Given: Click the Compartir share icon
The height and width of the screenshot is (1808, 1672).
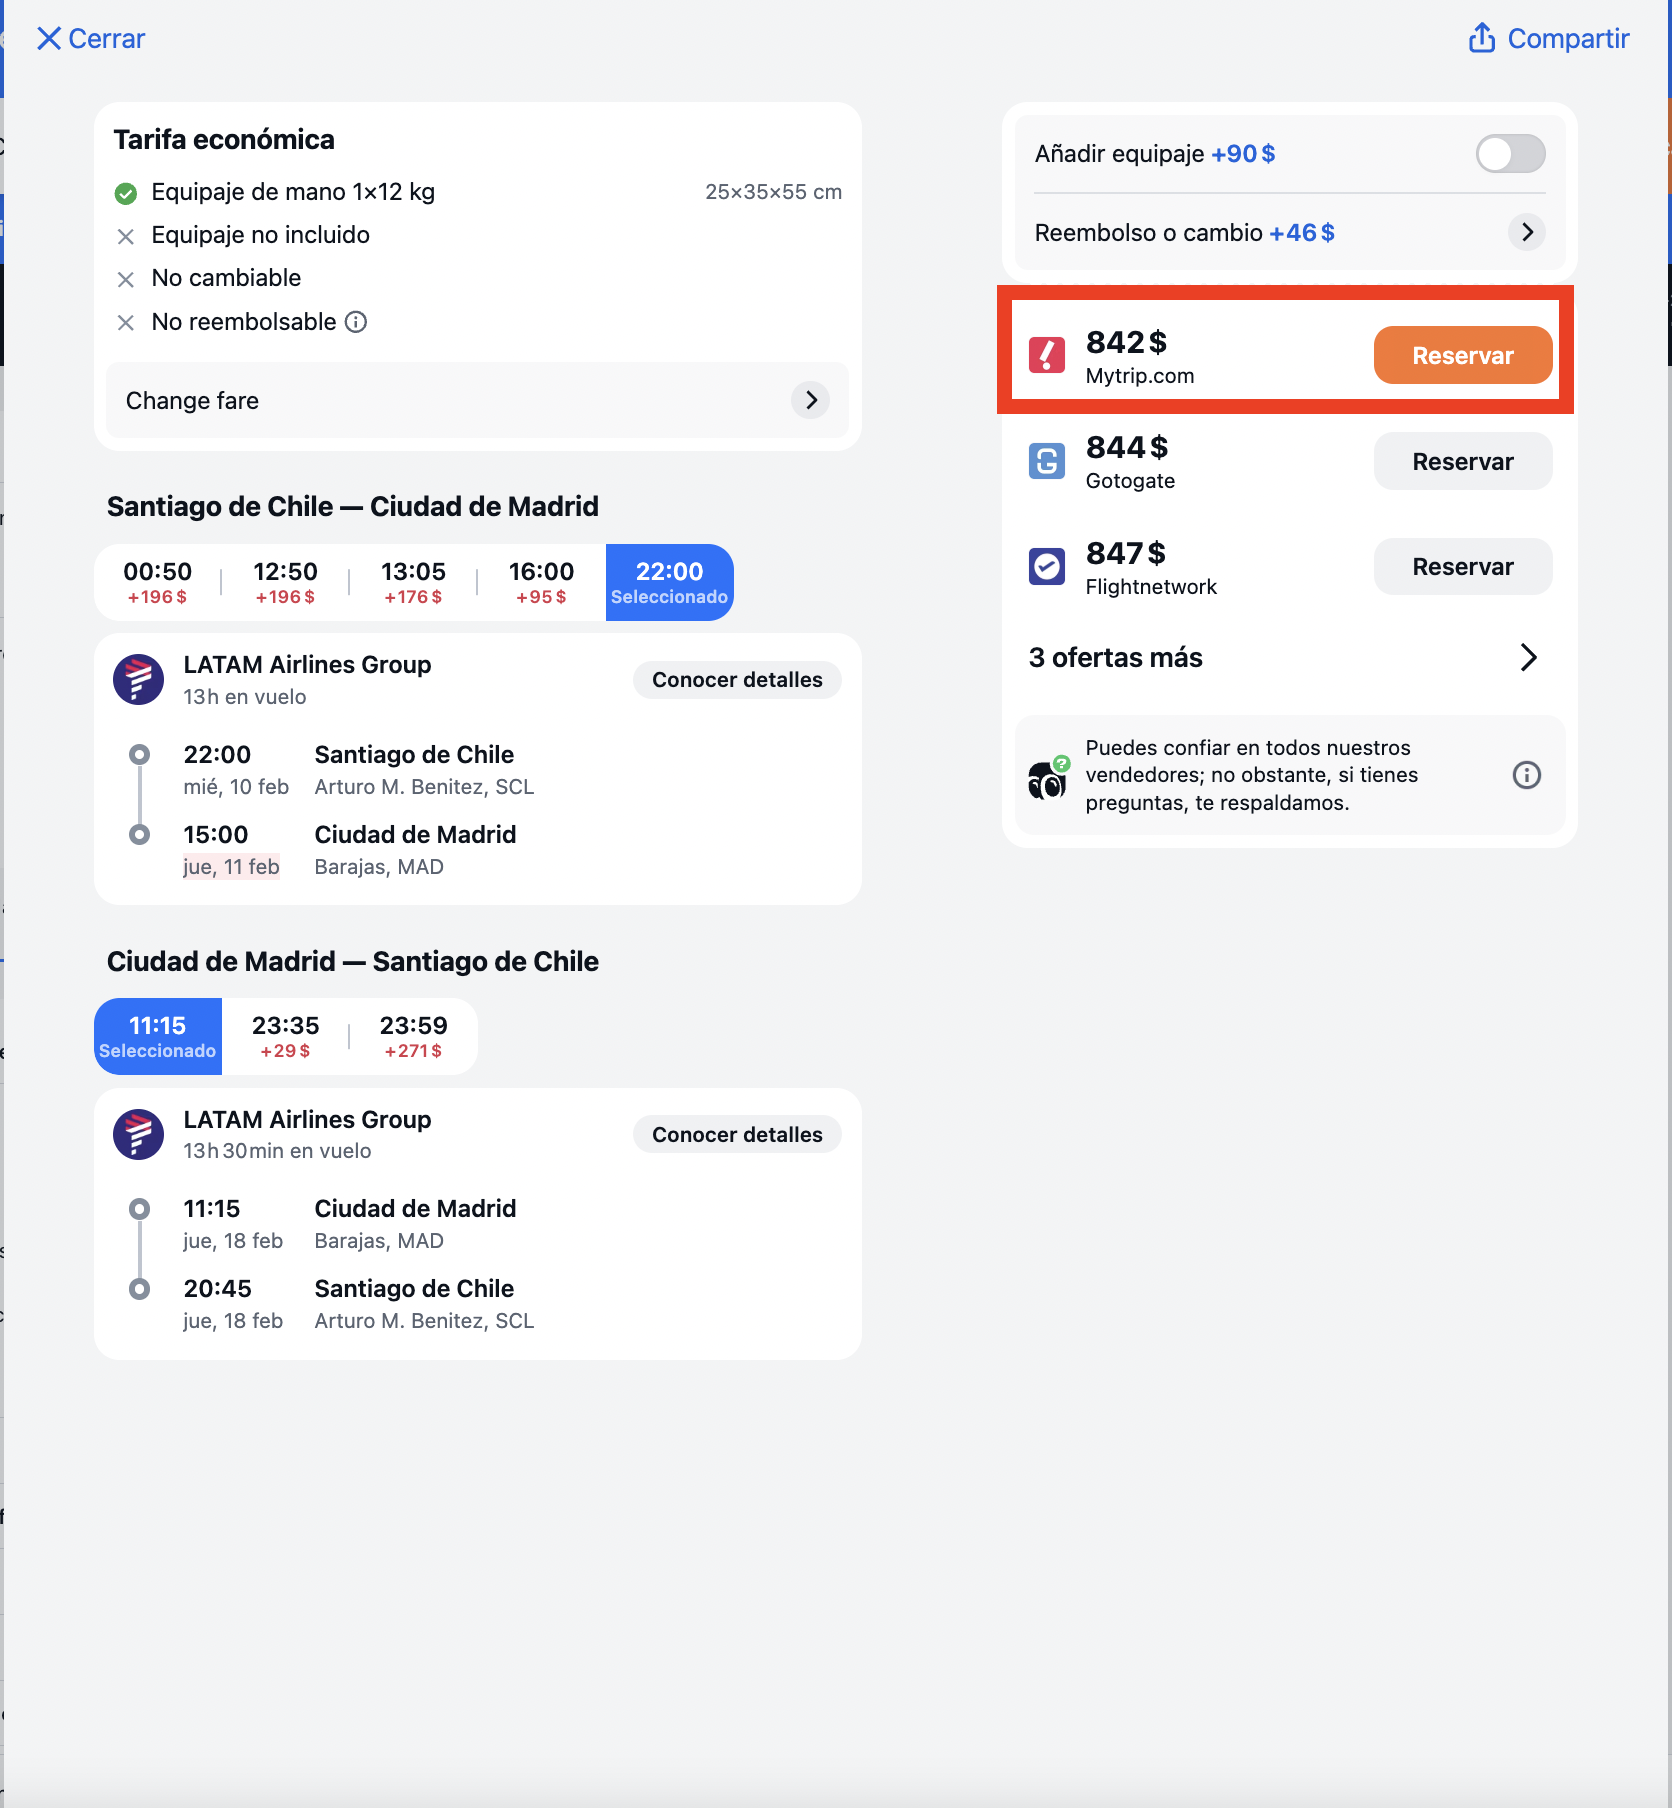Looking at the screenshot, I should (1481, 38).
